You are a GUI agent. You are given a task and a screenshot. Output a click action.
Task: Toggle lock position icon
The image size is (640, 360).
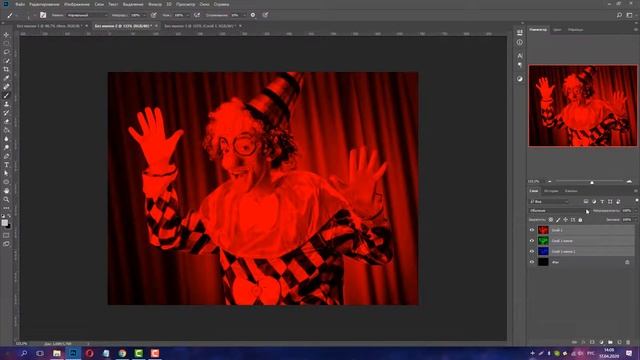[x=565, y=220]
